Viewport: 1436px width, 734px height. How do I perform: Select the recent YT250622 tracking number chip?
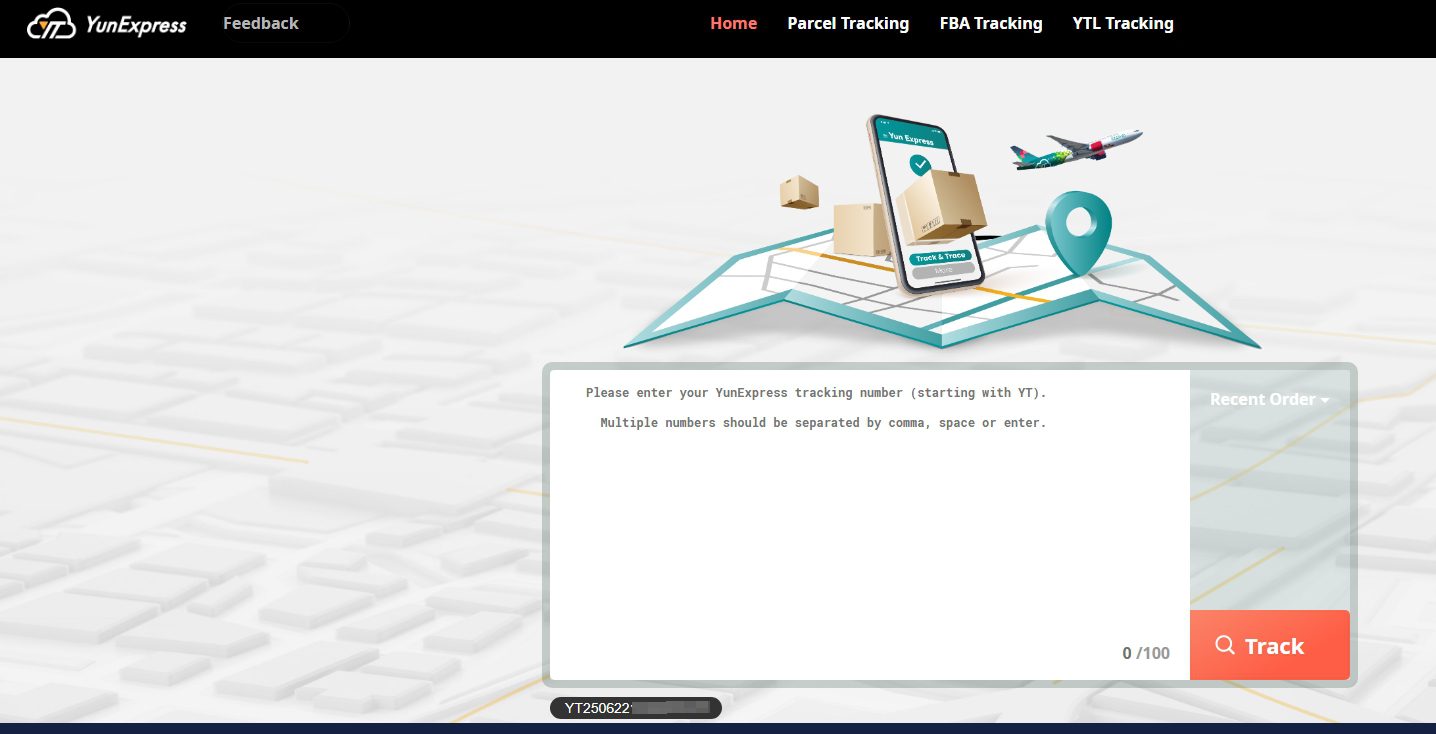635,708
